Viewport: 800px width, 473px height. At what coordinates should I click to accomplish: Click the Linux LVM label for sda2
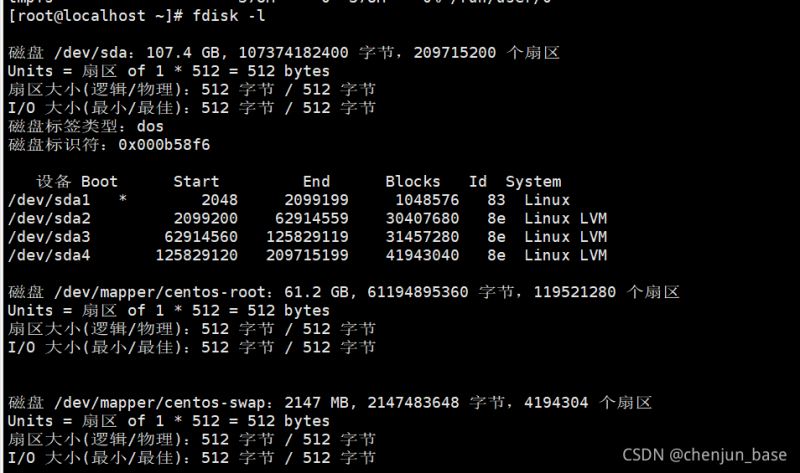(565, 218)
